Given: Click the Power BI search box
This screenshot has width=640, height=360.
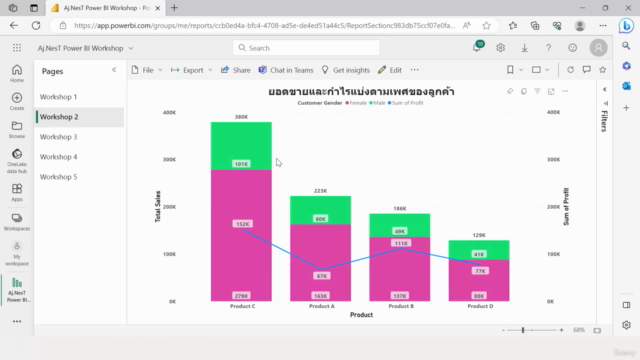Looking at the screenshot, I should [306, 48].
